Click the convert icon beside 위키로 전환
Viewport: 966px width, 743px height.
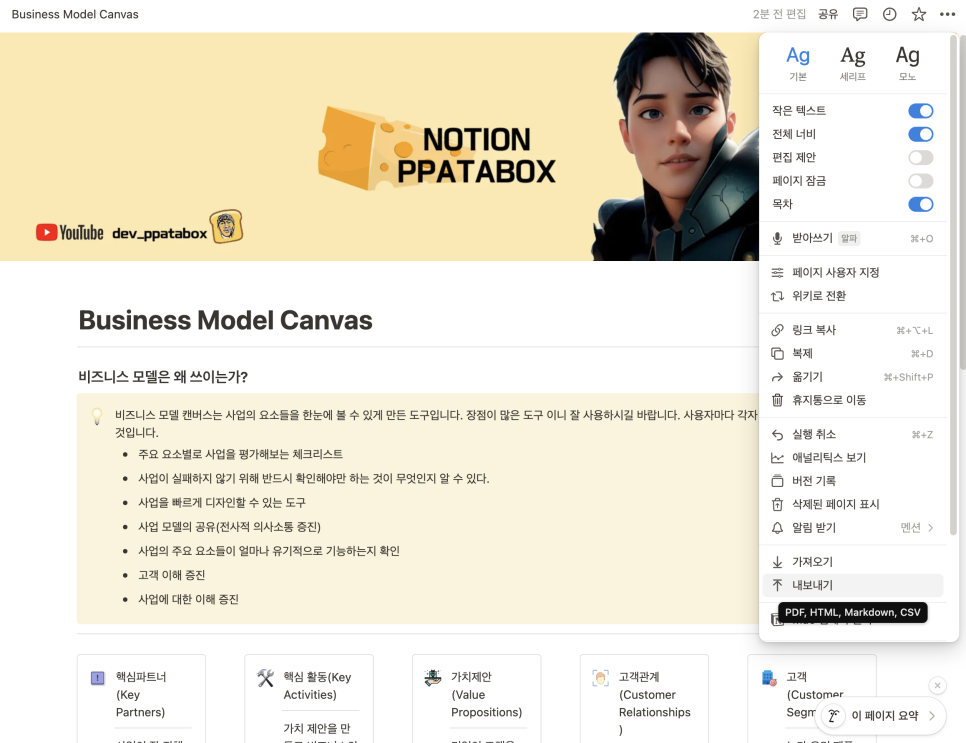click(x=777, y=296)
